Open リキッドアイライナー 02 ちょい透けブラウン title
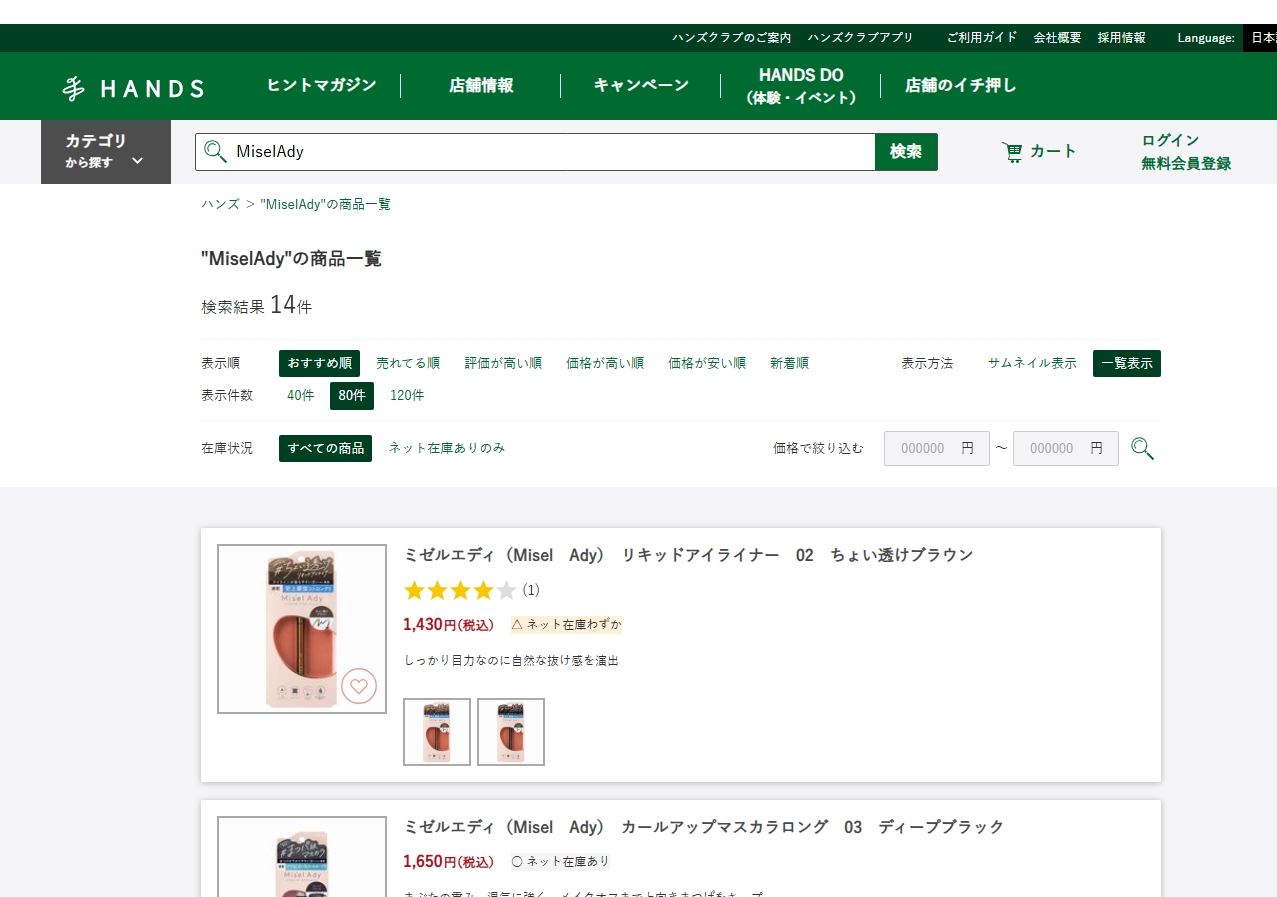The height and width of the screenshot is (897, 1277). pos(688,555)
